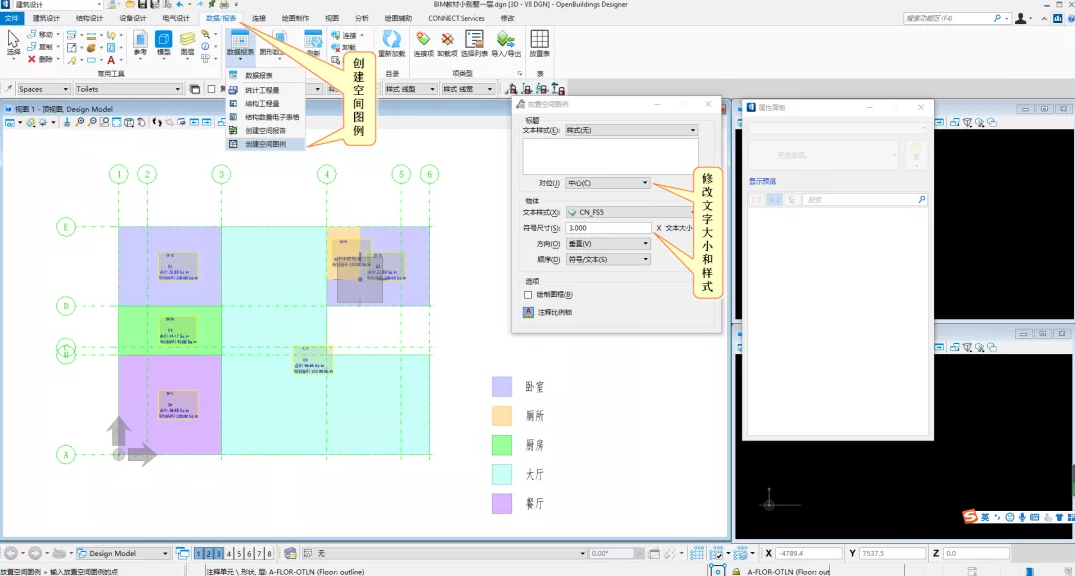Click the fit view icon in View 1 toolbar

[x=117, y=122]
